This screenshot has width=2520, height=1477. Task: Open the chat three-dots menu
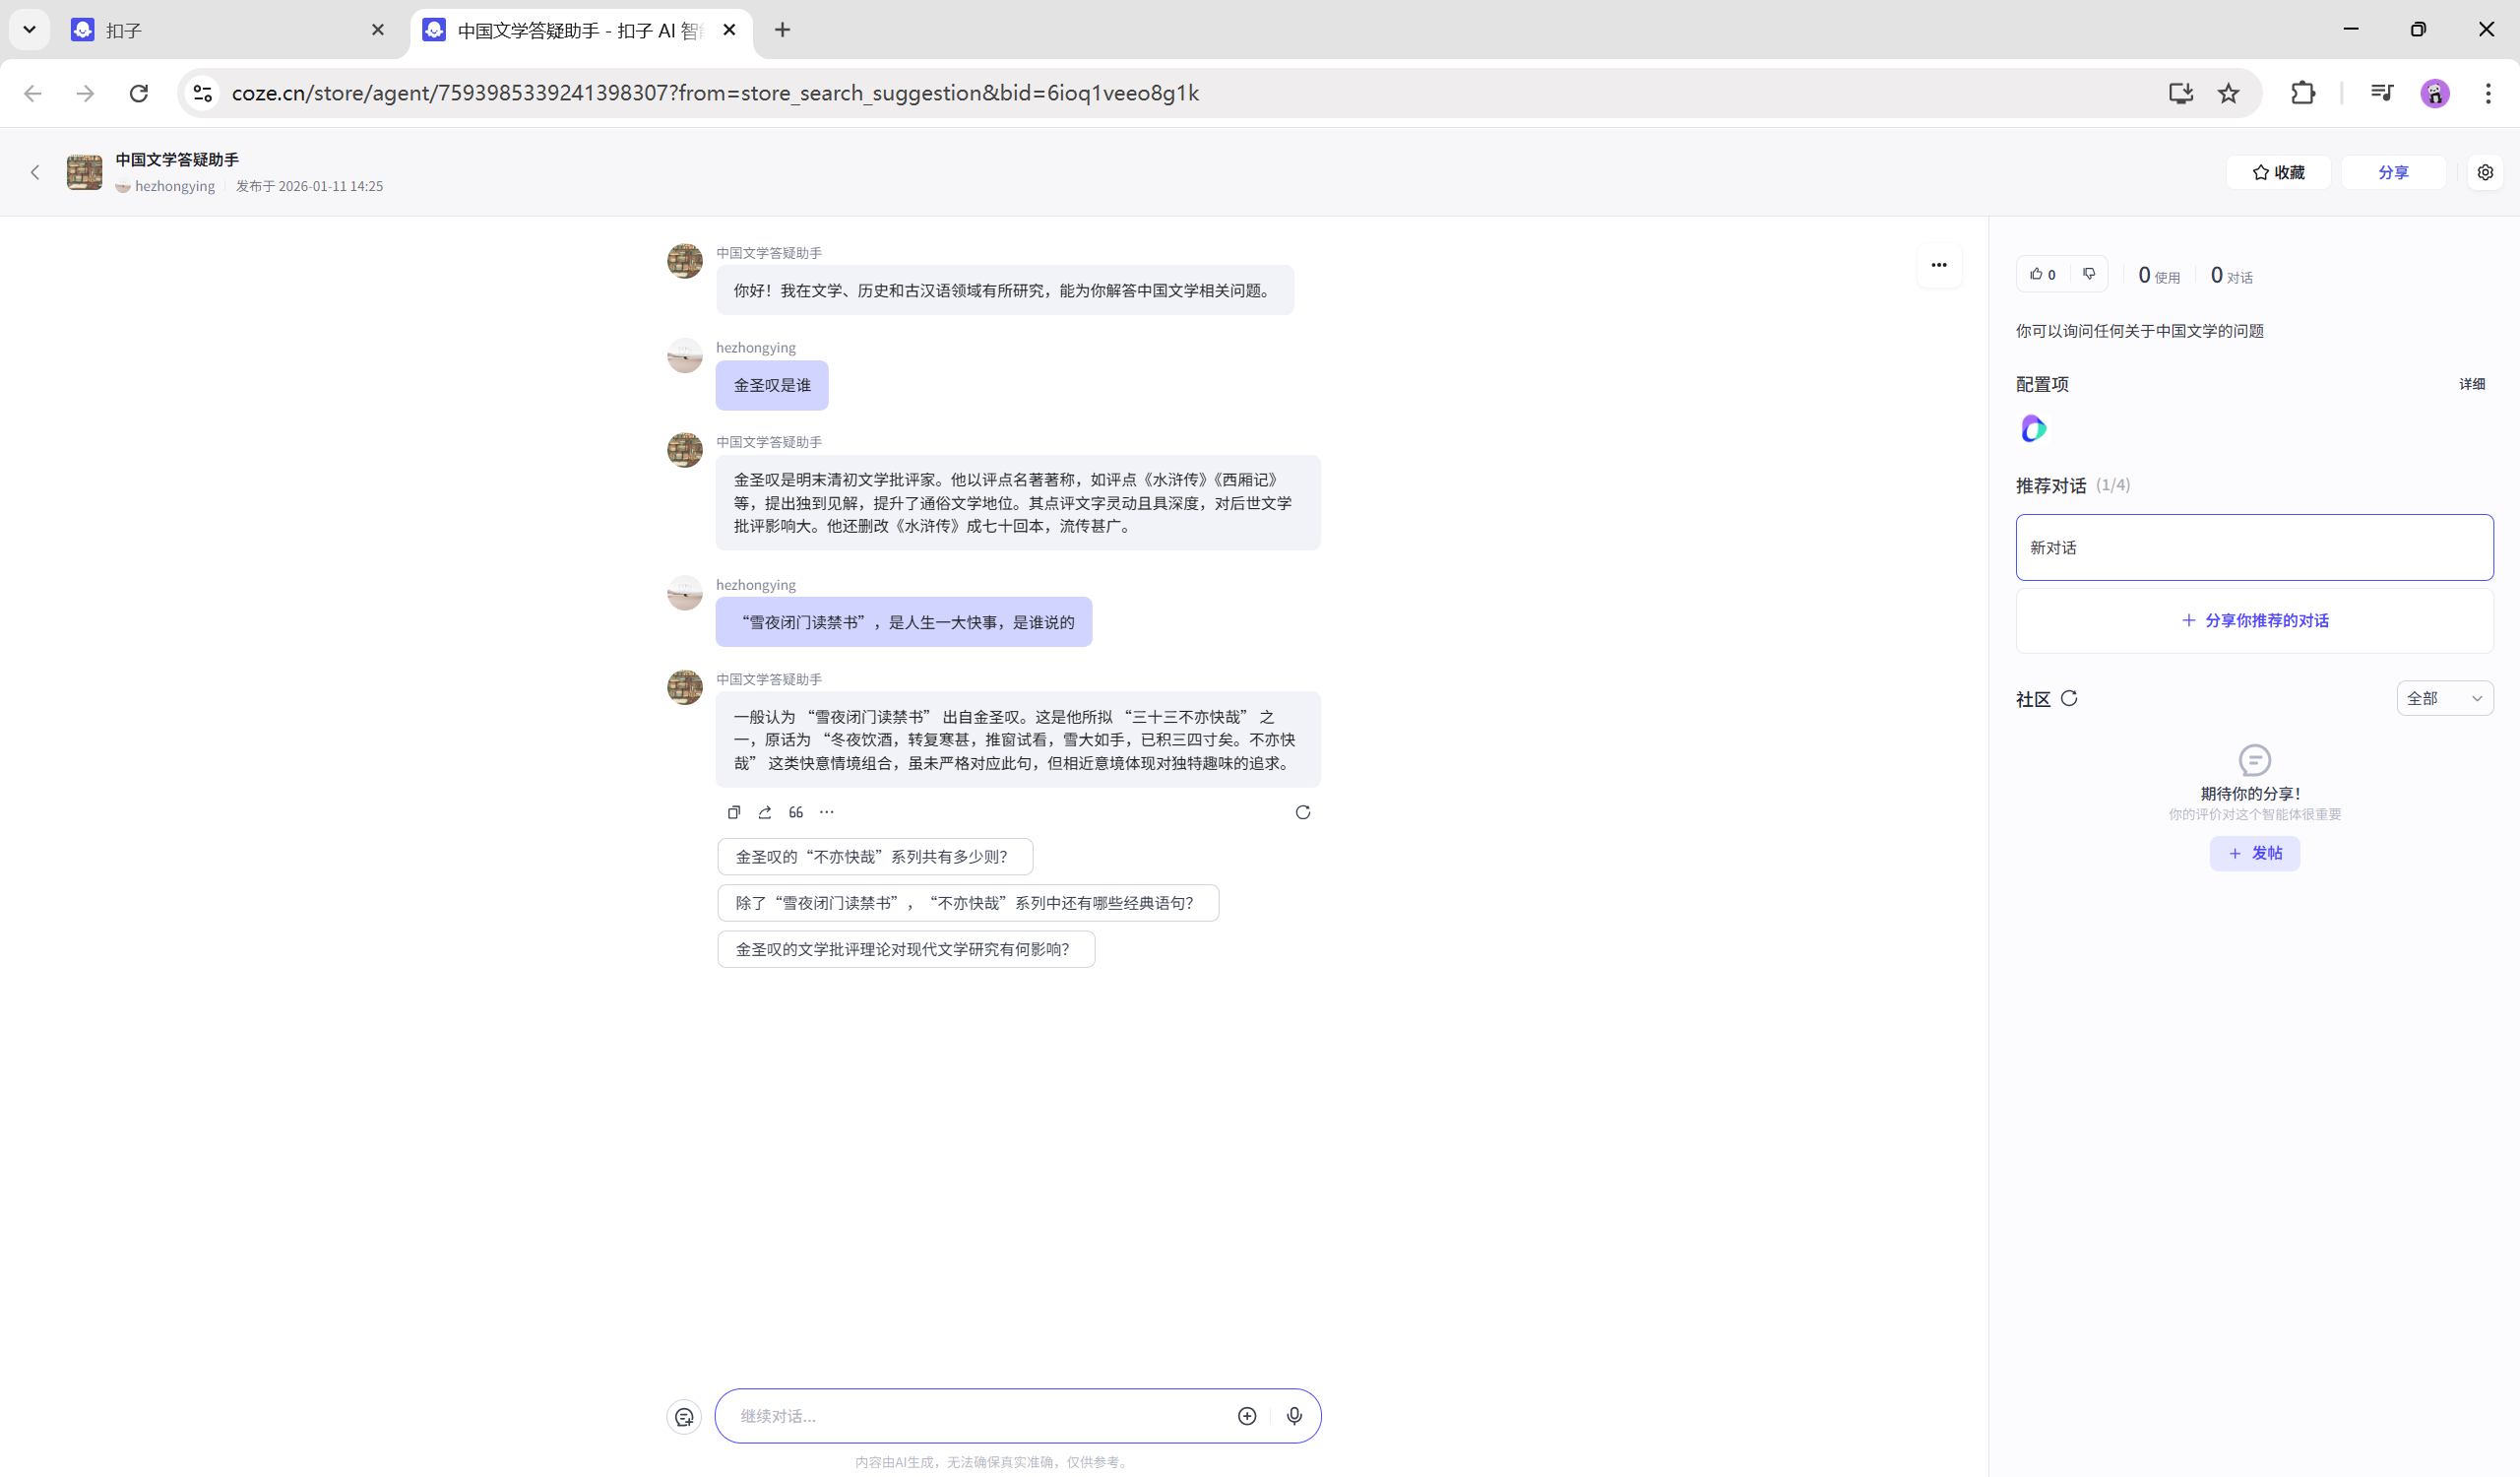pyautogui.click(x=1938, y=265)
